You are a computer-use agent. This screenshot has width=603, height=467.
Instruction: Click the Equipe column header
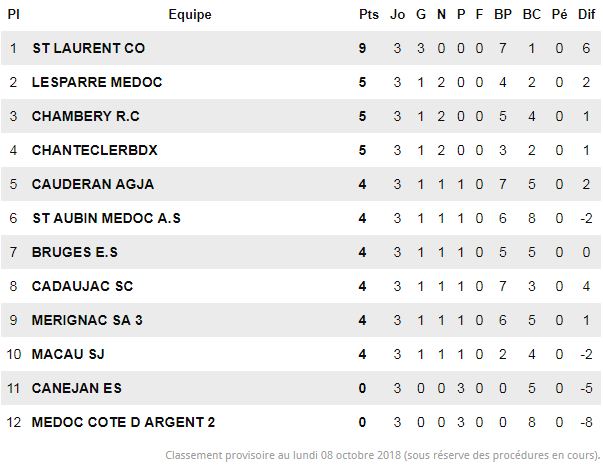click(x=190, y=14)
